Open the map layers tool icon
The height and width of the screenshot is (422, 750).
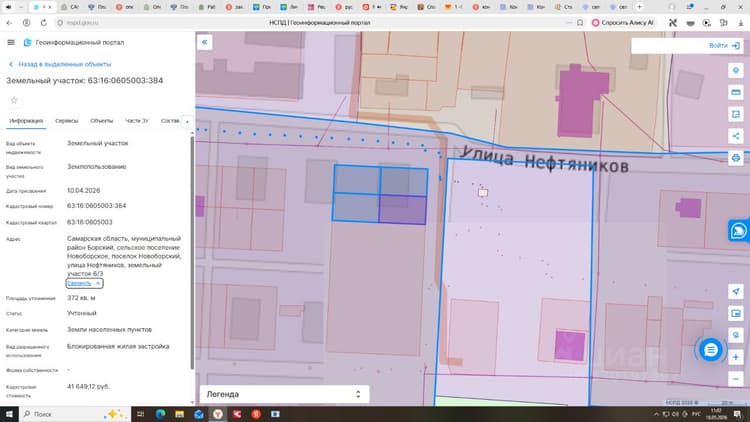click(736, 70)
